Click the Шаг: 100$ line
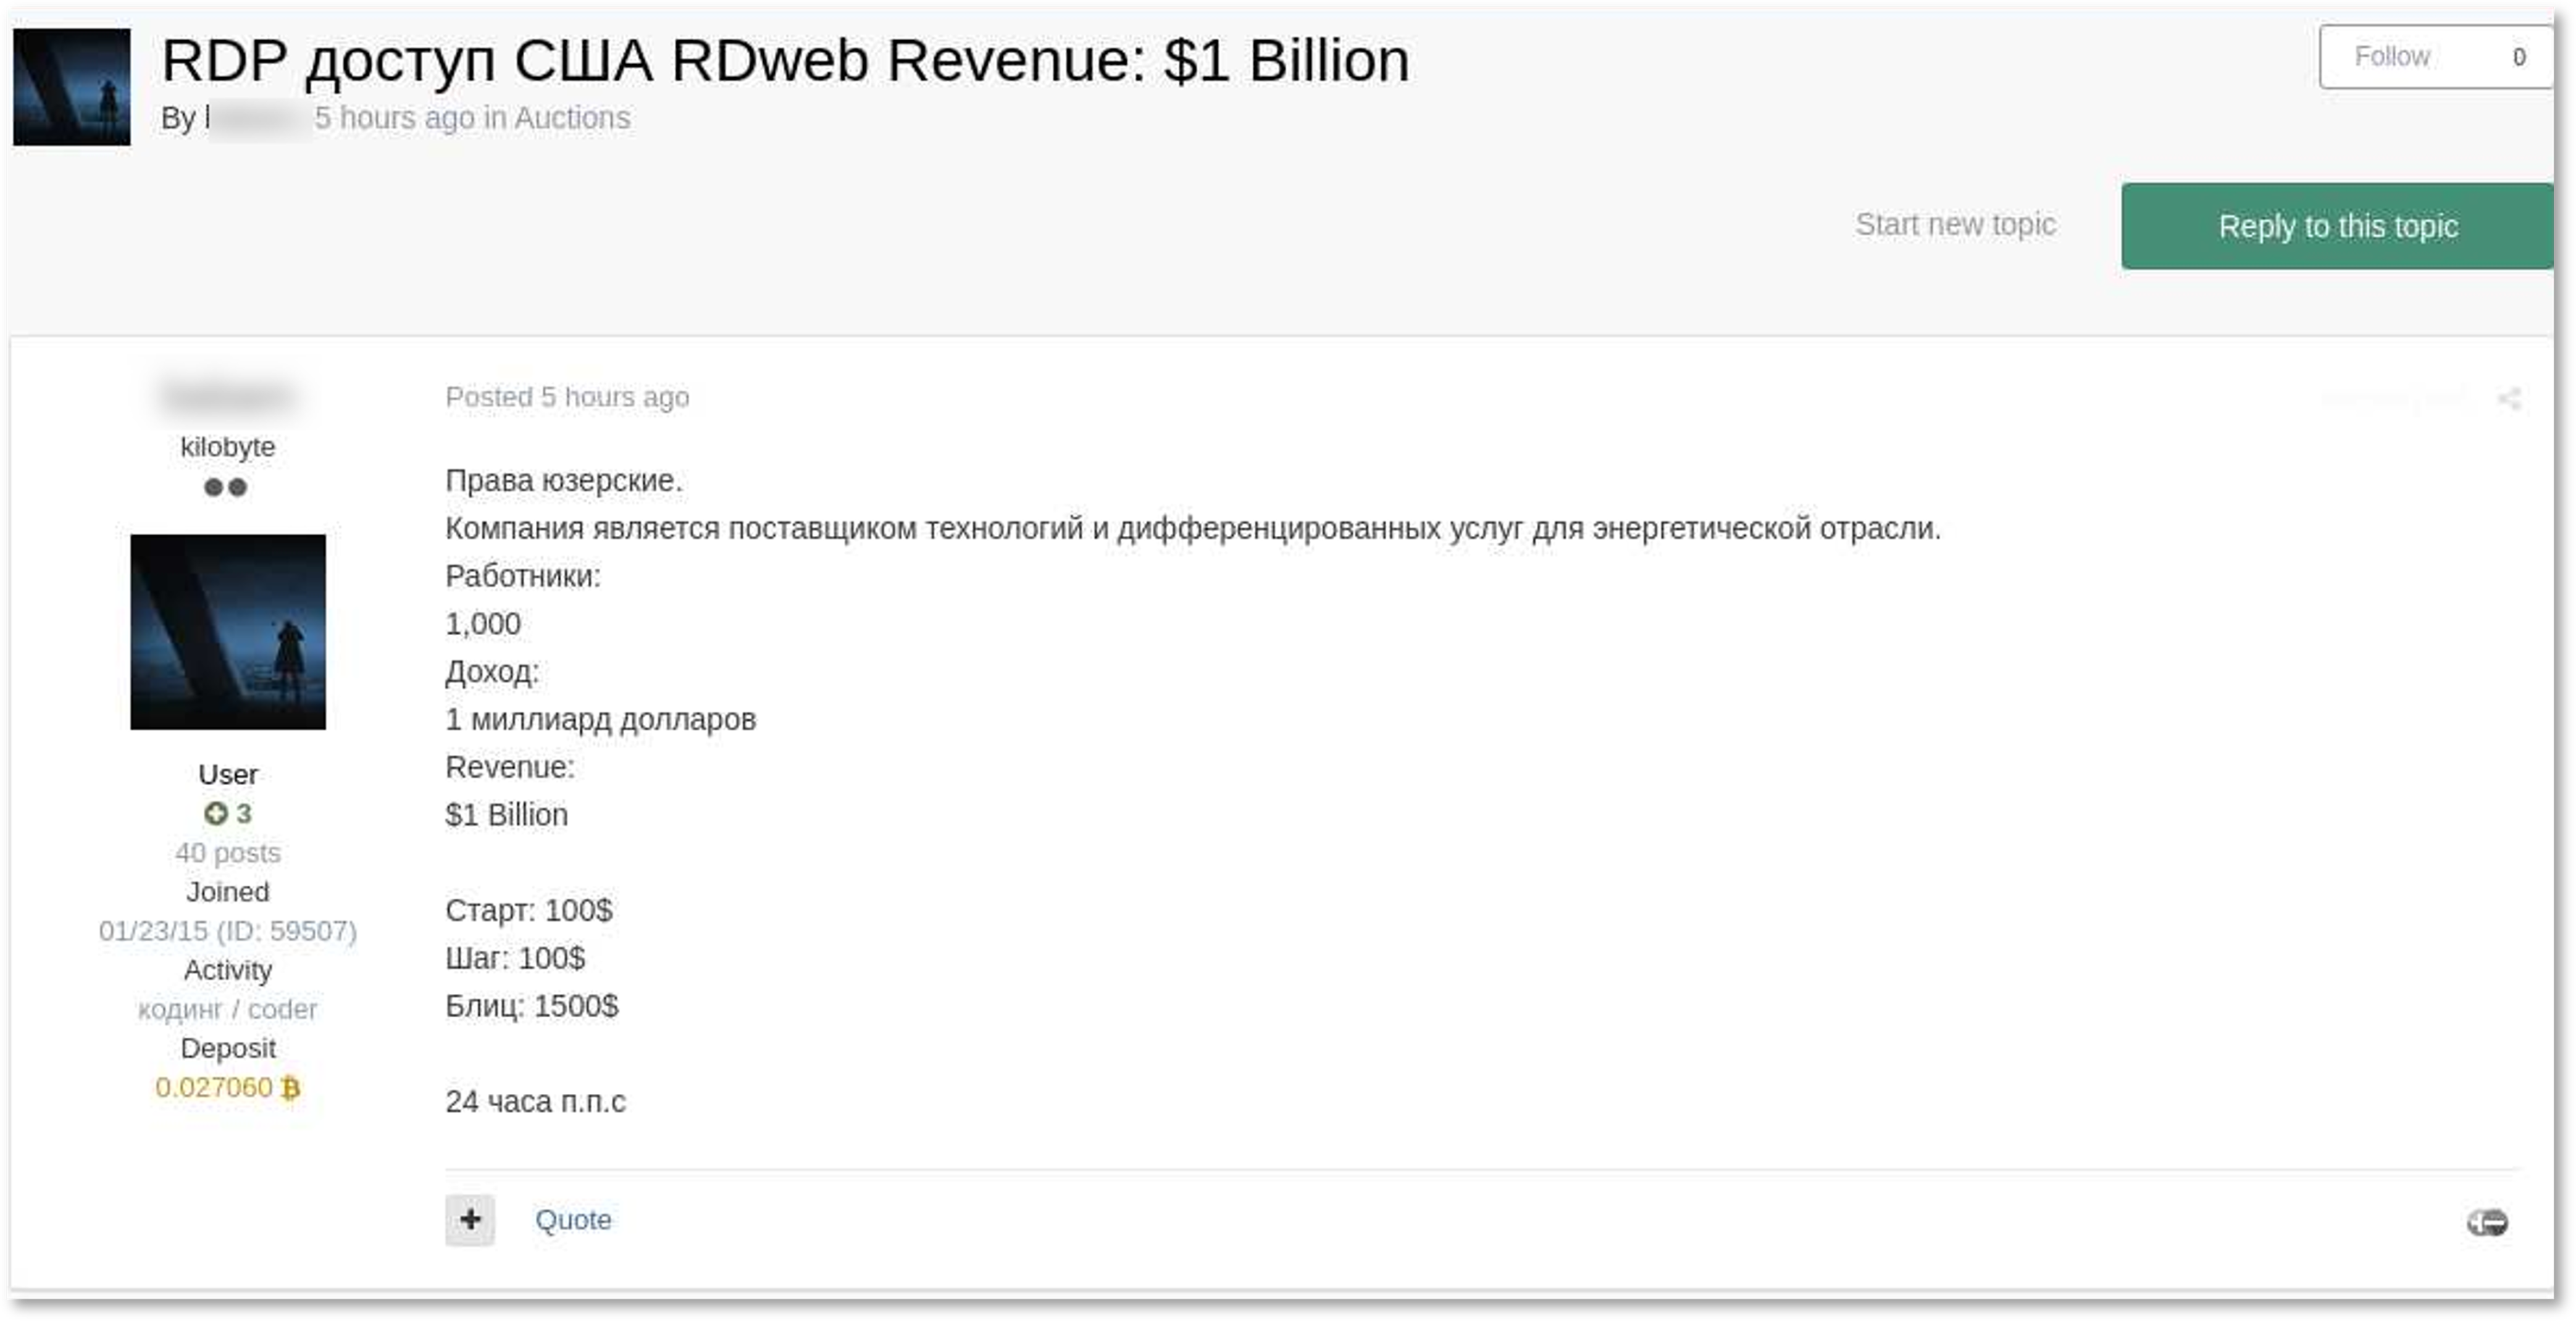Image resolution: width=2576 pixels, height=1321 pixels. coord(515,958)
